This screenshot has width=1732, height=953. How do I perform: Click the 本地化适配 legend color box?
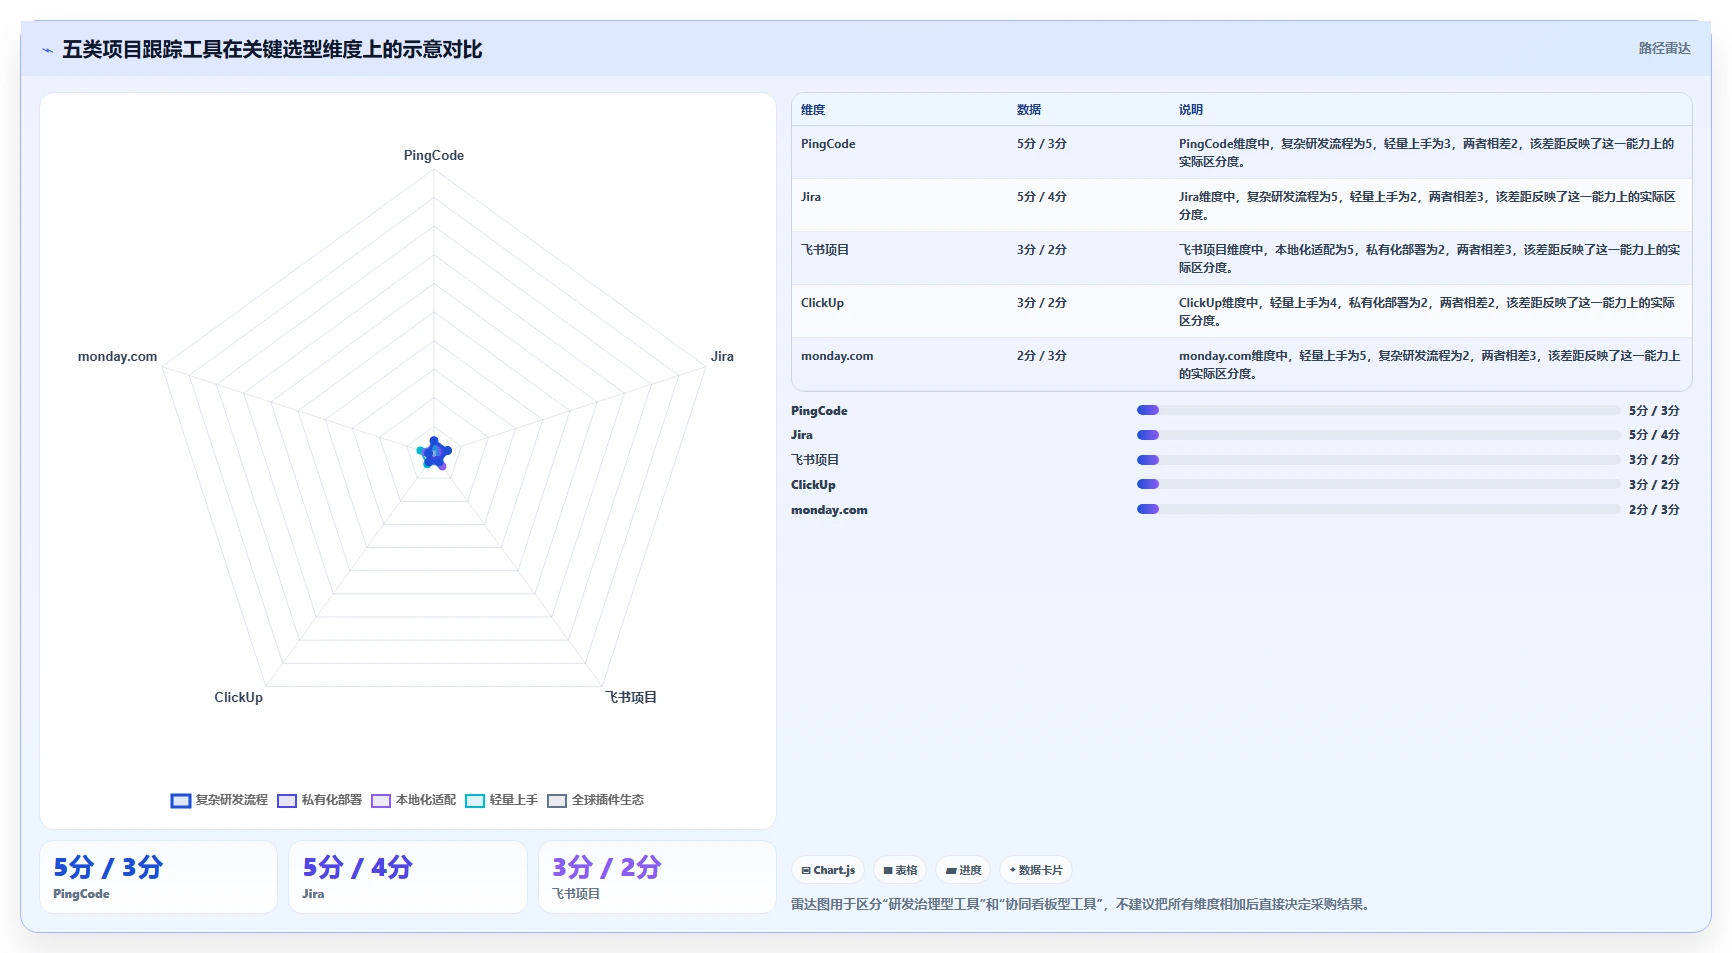pos(381,801)
